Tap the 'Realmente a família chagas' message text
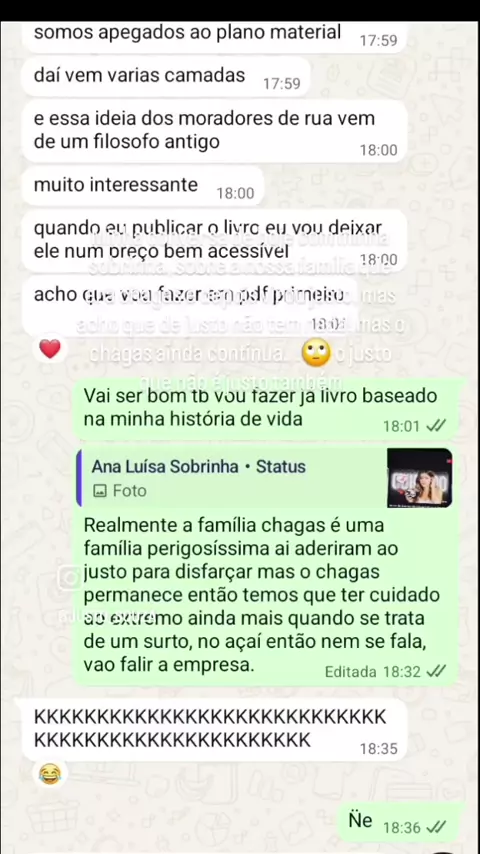The width and height of the screenshot is (480, 854). tap(262, 595)
